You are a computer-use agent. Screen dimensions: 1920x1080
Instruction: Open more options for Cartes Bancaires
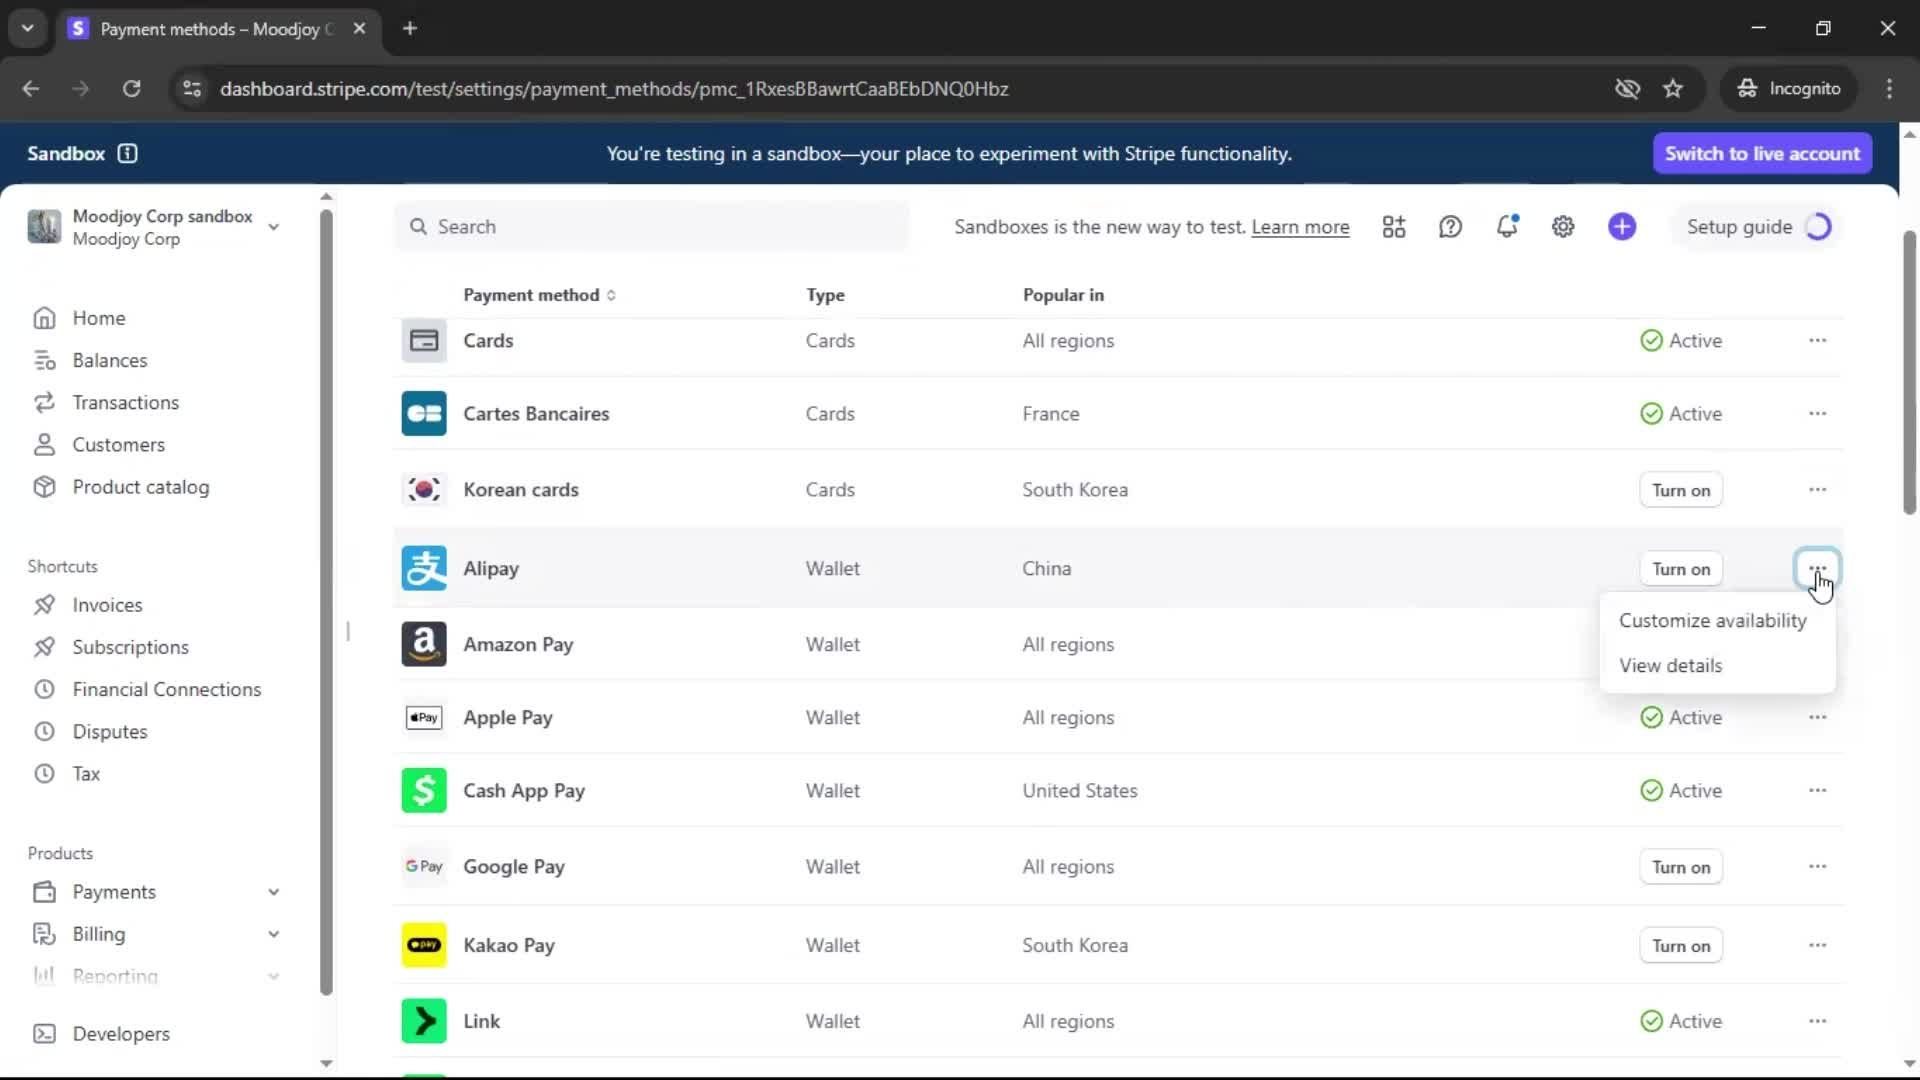point(1817,414)
